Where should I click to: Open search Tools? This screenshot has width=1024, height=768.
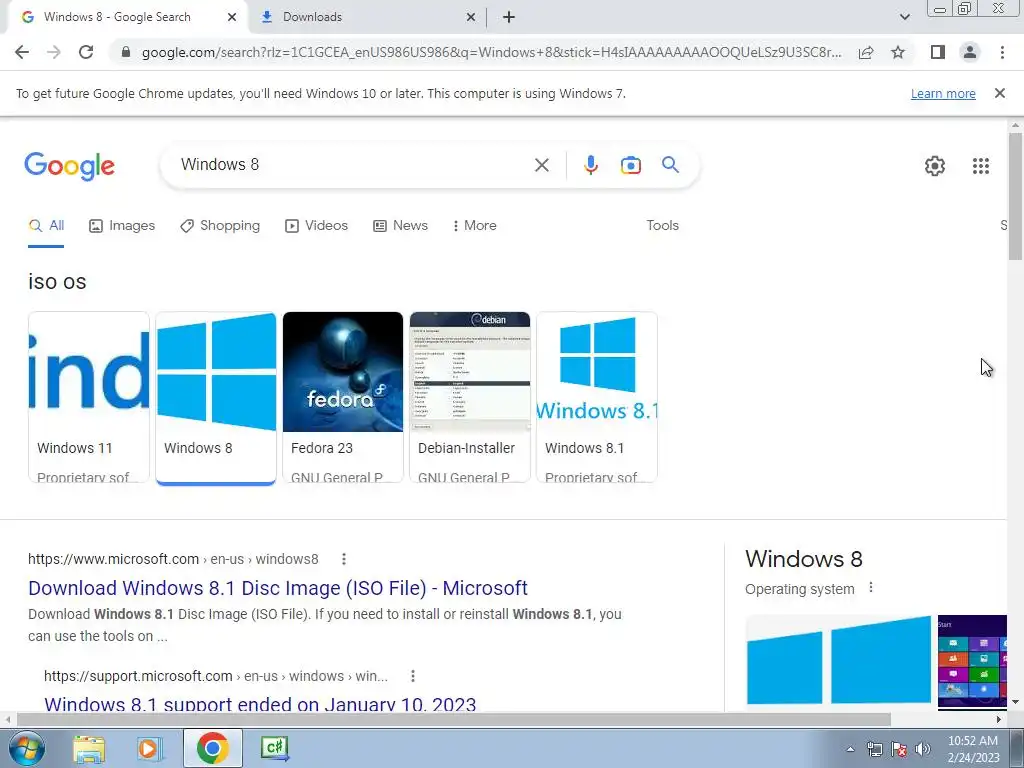point(662,225)
